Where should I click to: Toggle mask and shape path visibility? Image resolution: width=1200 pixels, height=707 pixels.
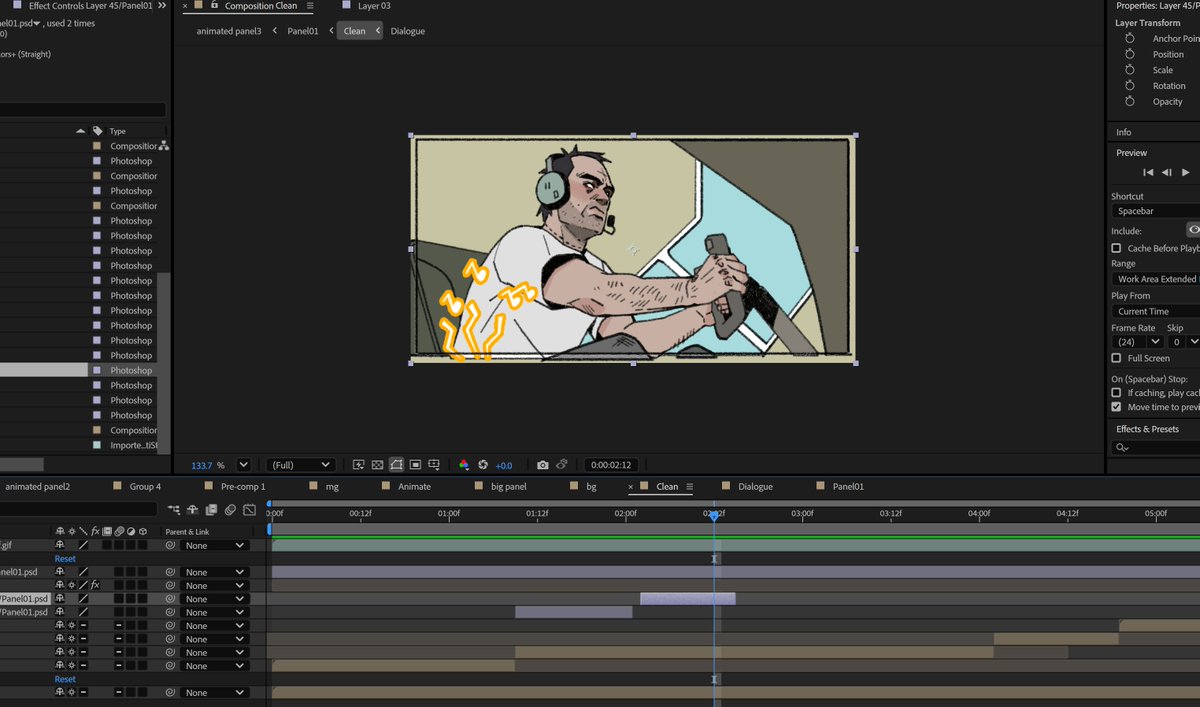pos(396,465)
